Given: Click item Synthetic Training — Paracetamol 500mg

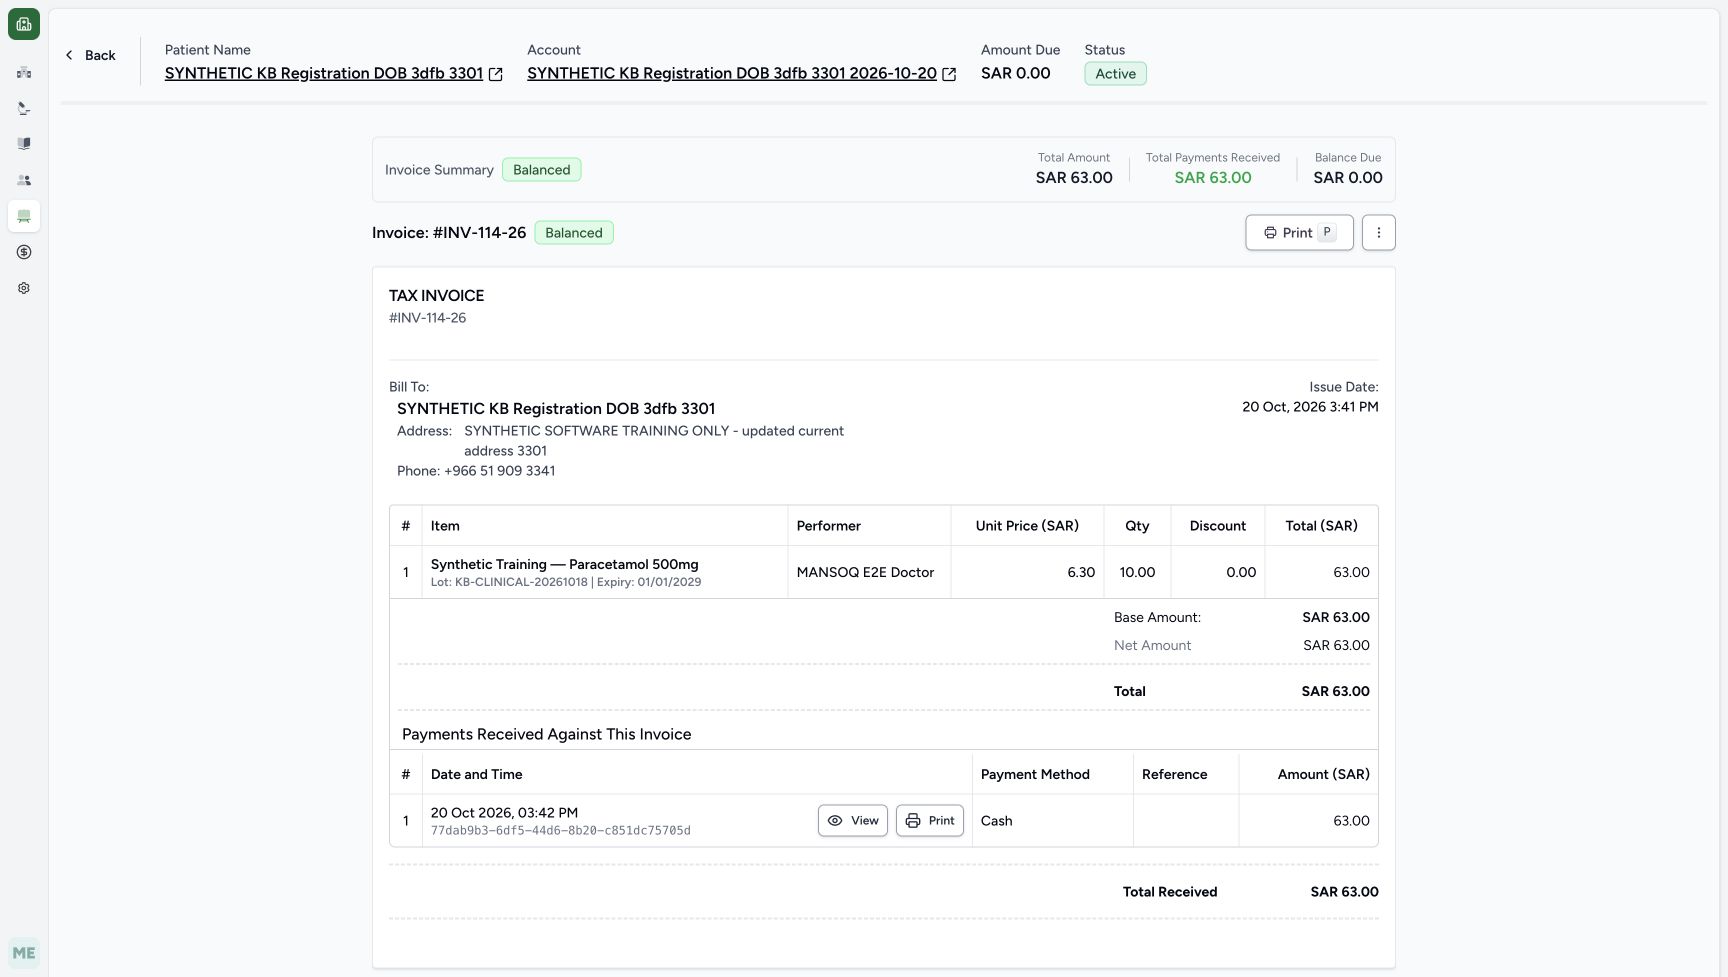Looking at the screenshot, I should point(564,564).
